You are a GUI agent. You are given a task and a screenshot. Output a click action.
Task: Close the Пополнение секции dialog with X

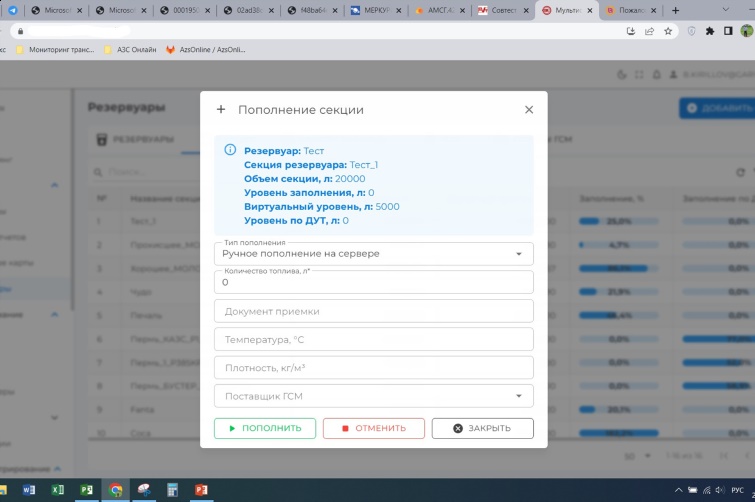(529, 110)
